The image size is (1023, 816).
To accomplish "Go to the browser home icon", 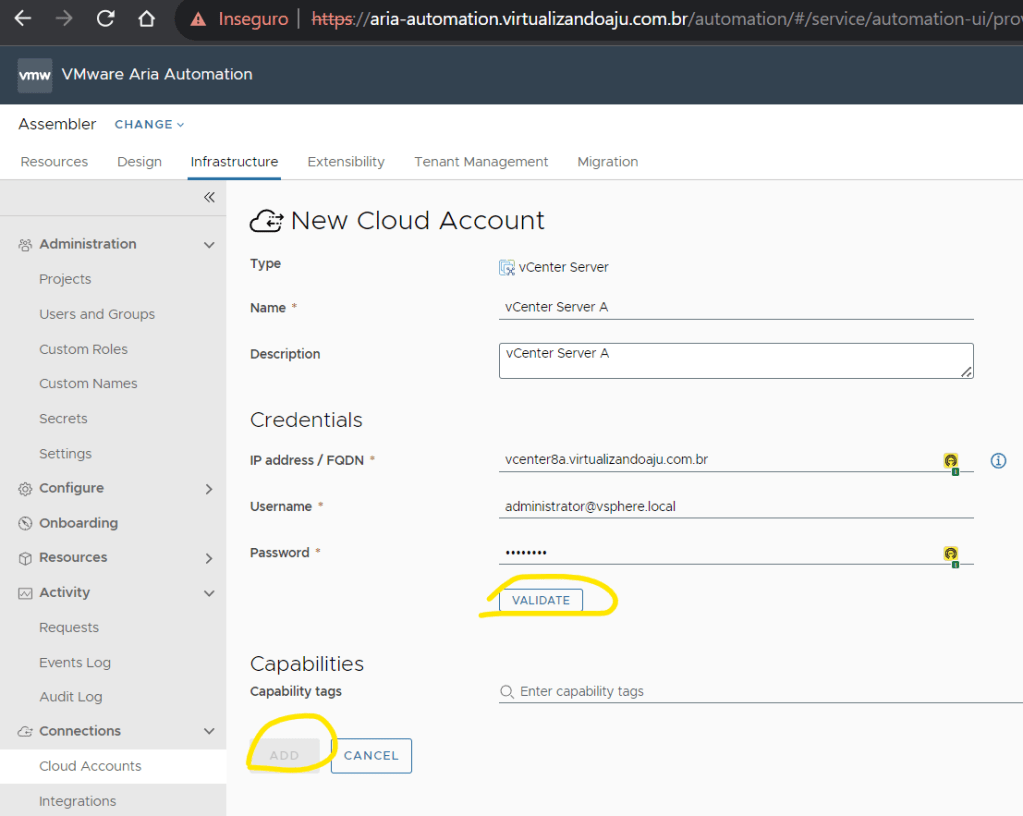I will (146, 19).
